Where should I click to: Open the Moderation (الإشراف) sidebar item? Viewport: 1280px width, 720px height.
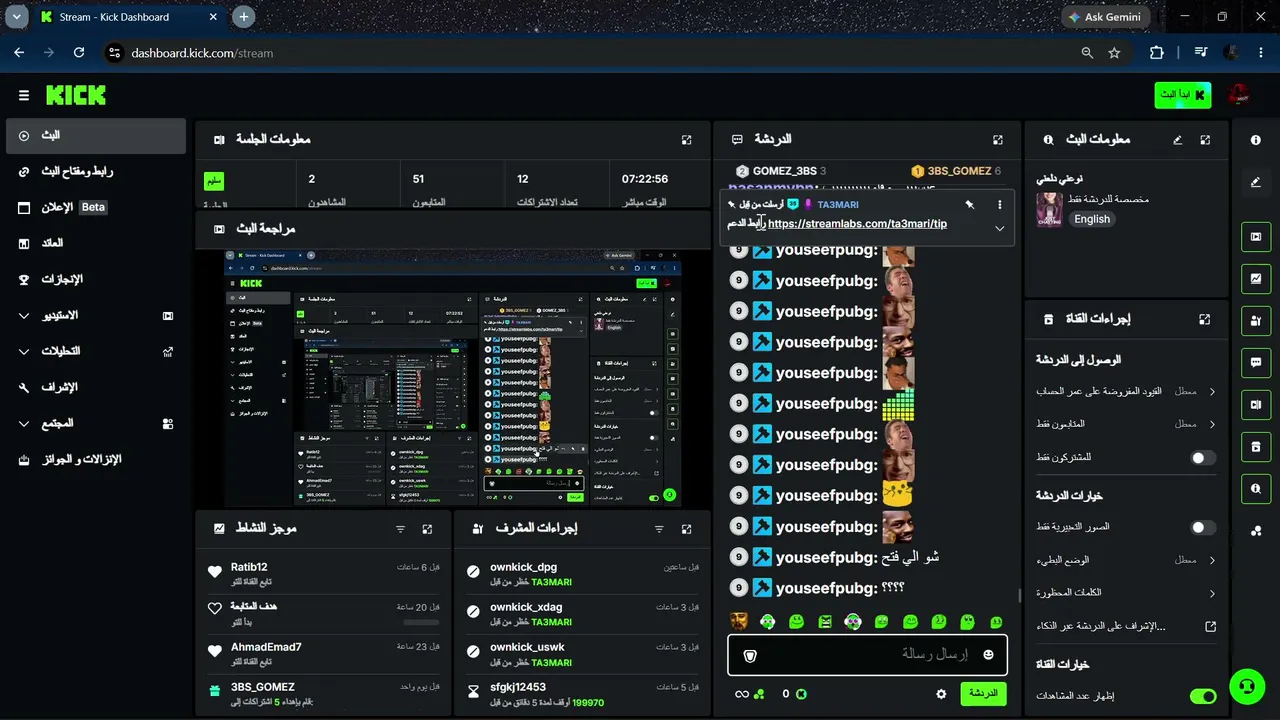[x=95, y=387]
